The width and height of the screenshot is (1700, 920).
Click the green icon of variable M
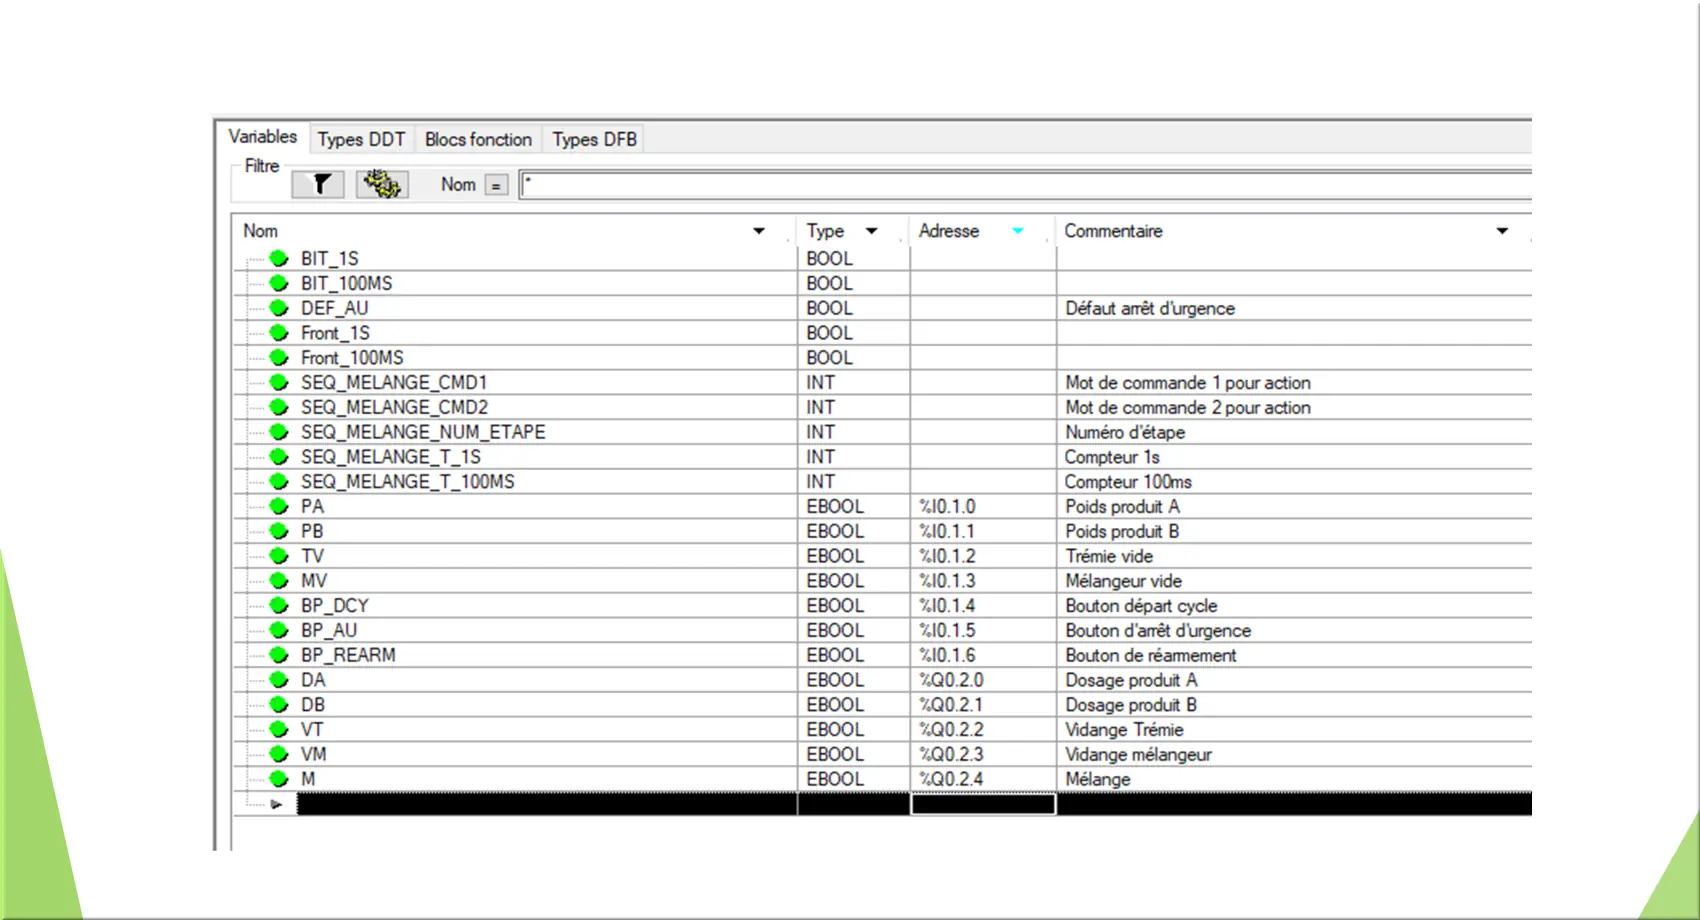point(279,779)
